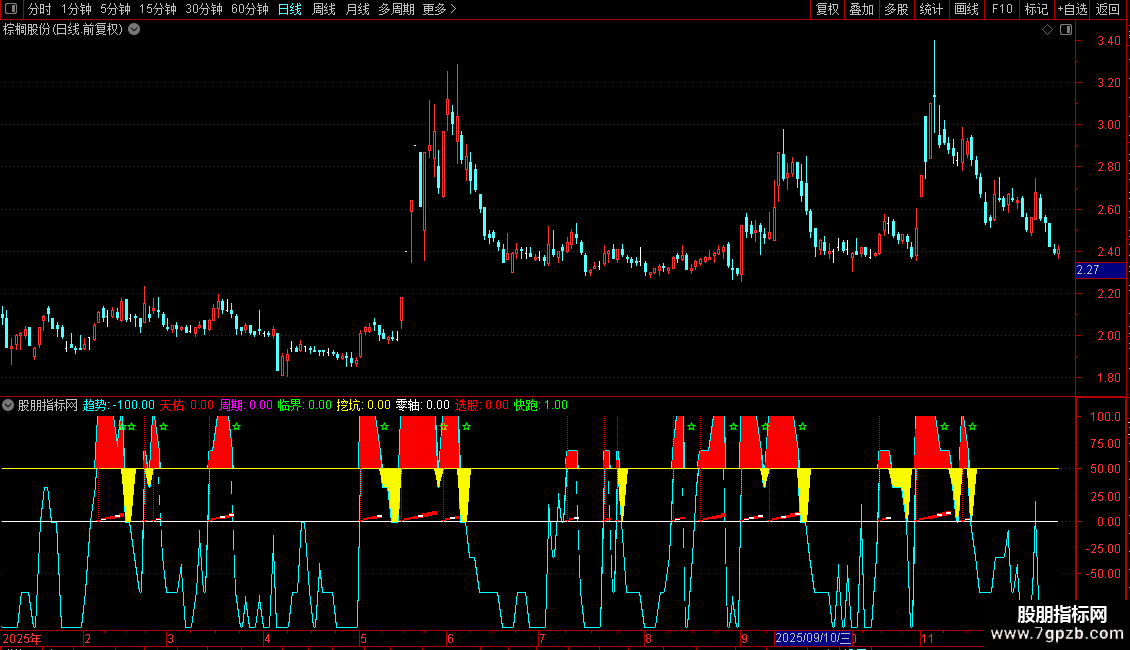The height and width of the screenshot is (650, 1130).
Task: Click the diamond marker icon above chart
Action: click(1048, 30)
